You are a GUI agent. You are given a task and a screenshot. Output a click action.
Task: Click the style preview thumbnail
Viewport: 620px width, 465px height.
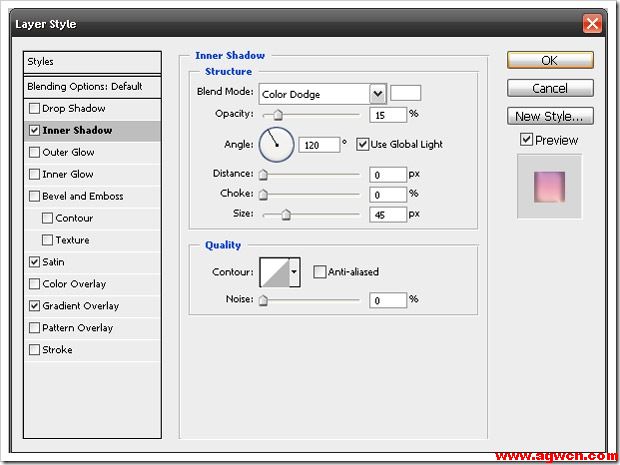point(549,187)
